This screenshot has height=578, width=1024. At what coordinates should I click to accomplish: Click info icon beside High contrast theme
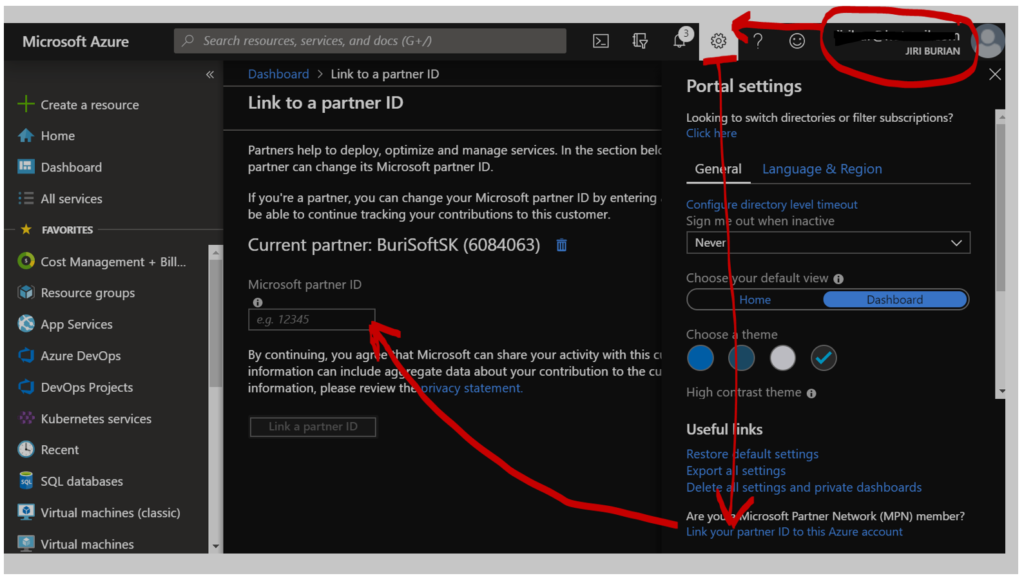point(811,393)
